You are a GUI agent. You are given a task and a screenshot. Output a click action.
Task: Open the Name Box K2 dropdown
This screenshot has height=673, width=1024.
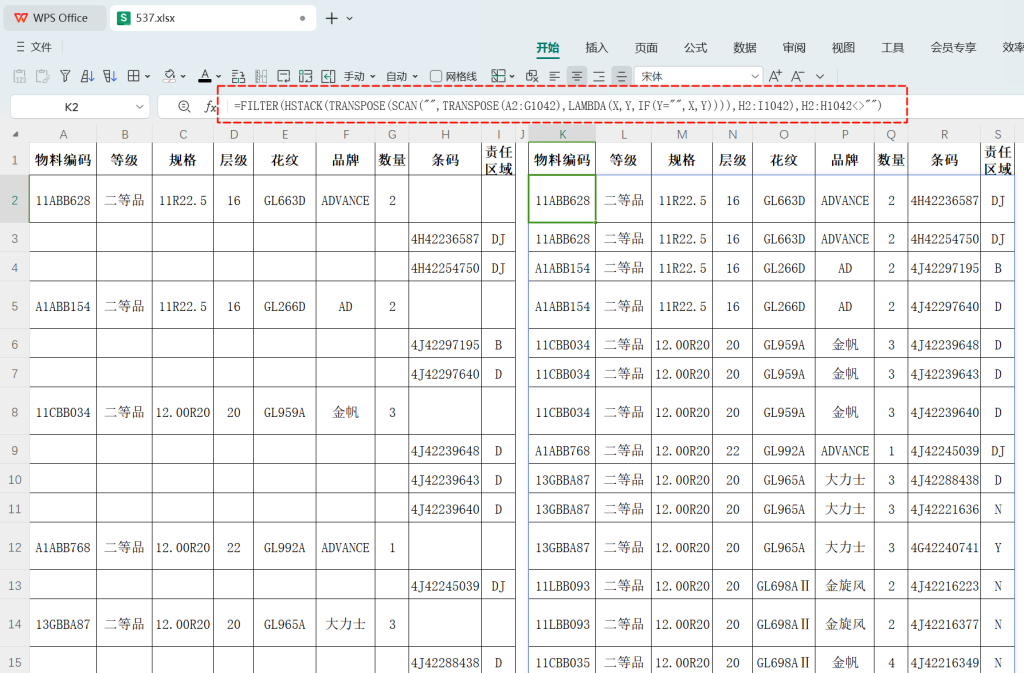[x=139, y=106]
